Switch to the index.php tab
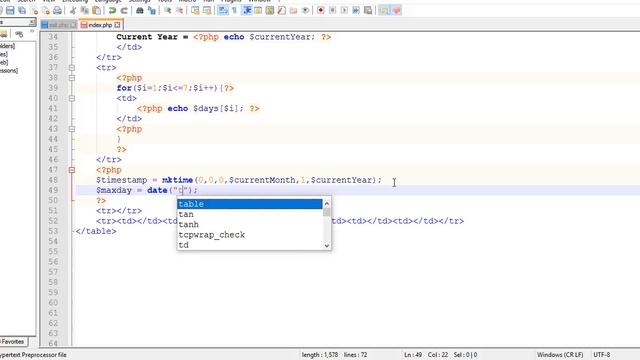 coord(100,25)
